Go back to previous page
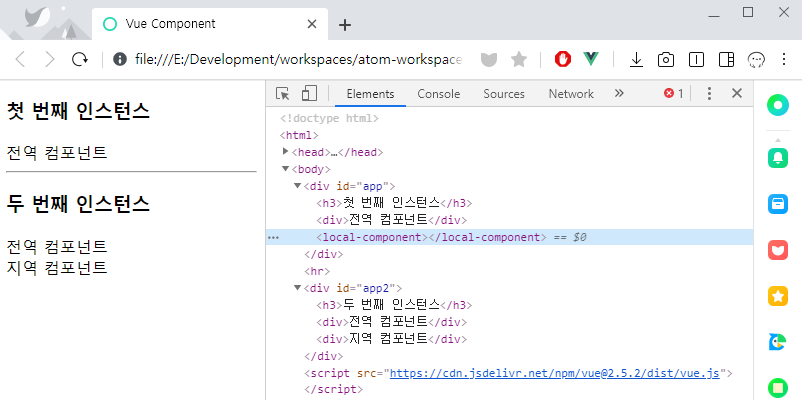Viewport: 802px width, 400px height. point(20,60)
